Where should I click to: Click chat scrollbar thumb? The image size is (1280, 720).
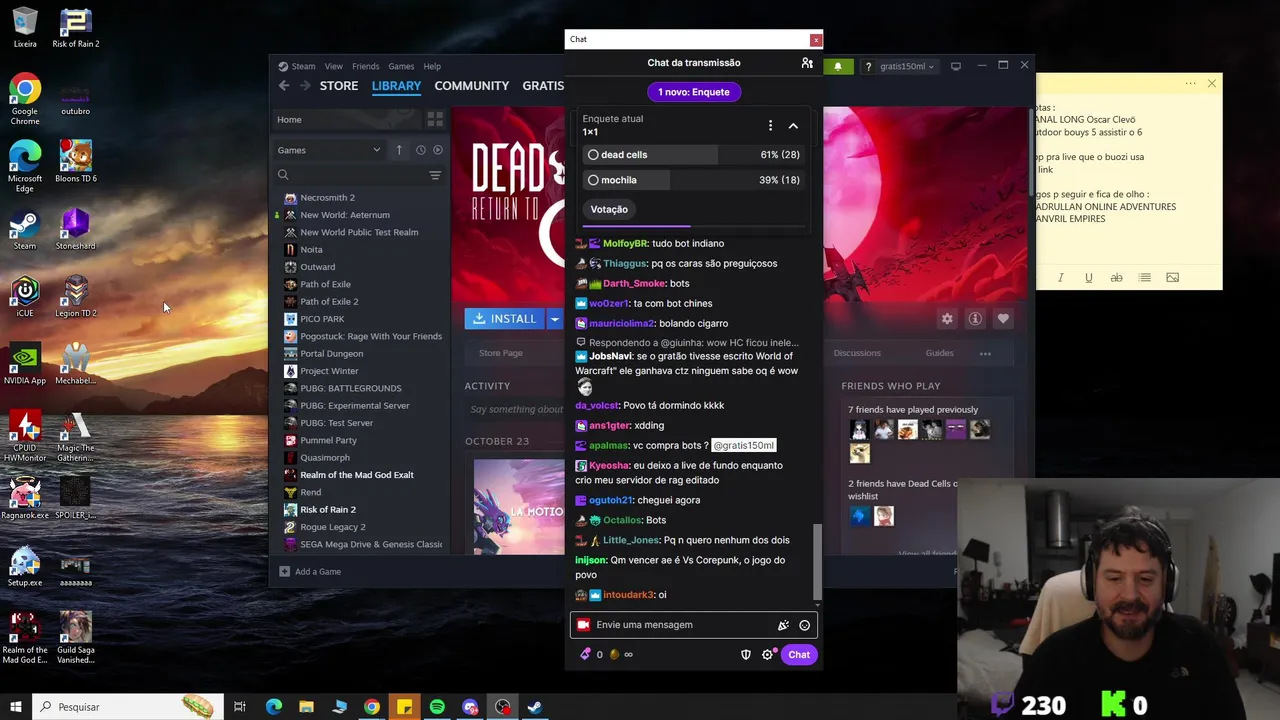818,562
